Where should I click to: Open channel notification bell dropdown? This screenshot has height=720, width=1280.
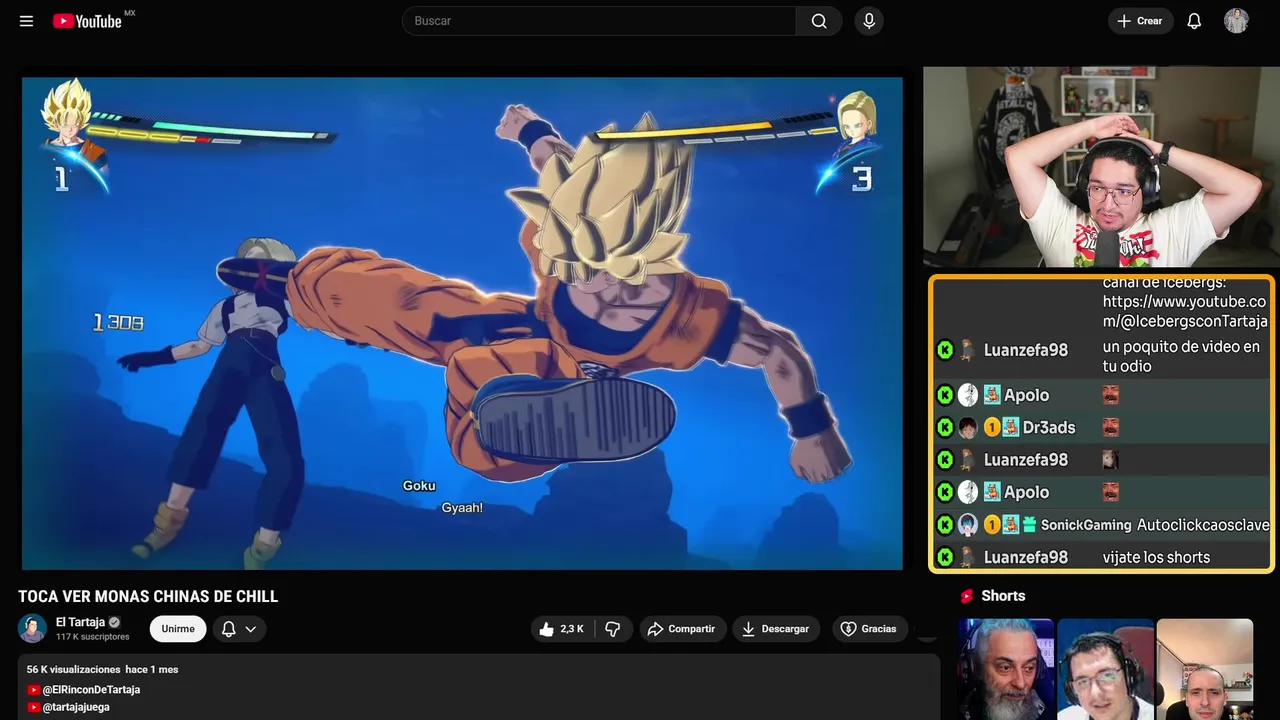pos(239,629)
